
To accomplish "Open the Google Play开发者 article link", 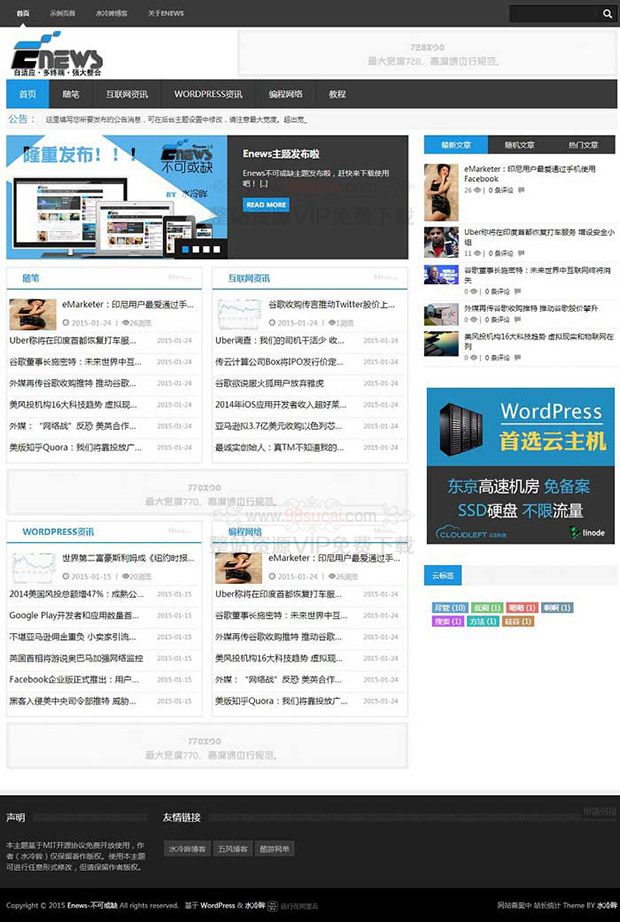I will 74,616.
